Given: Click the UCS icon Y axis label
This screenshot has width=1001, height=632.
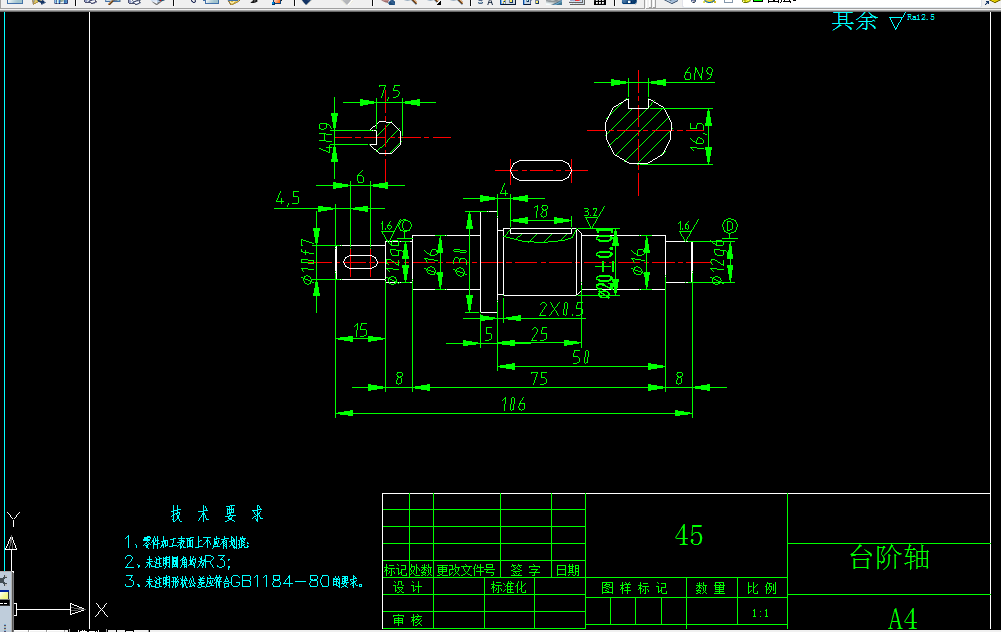Looking at the screenshot, I should [x=13, y=519].
